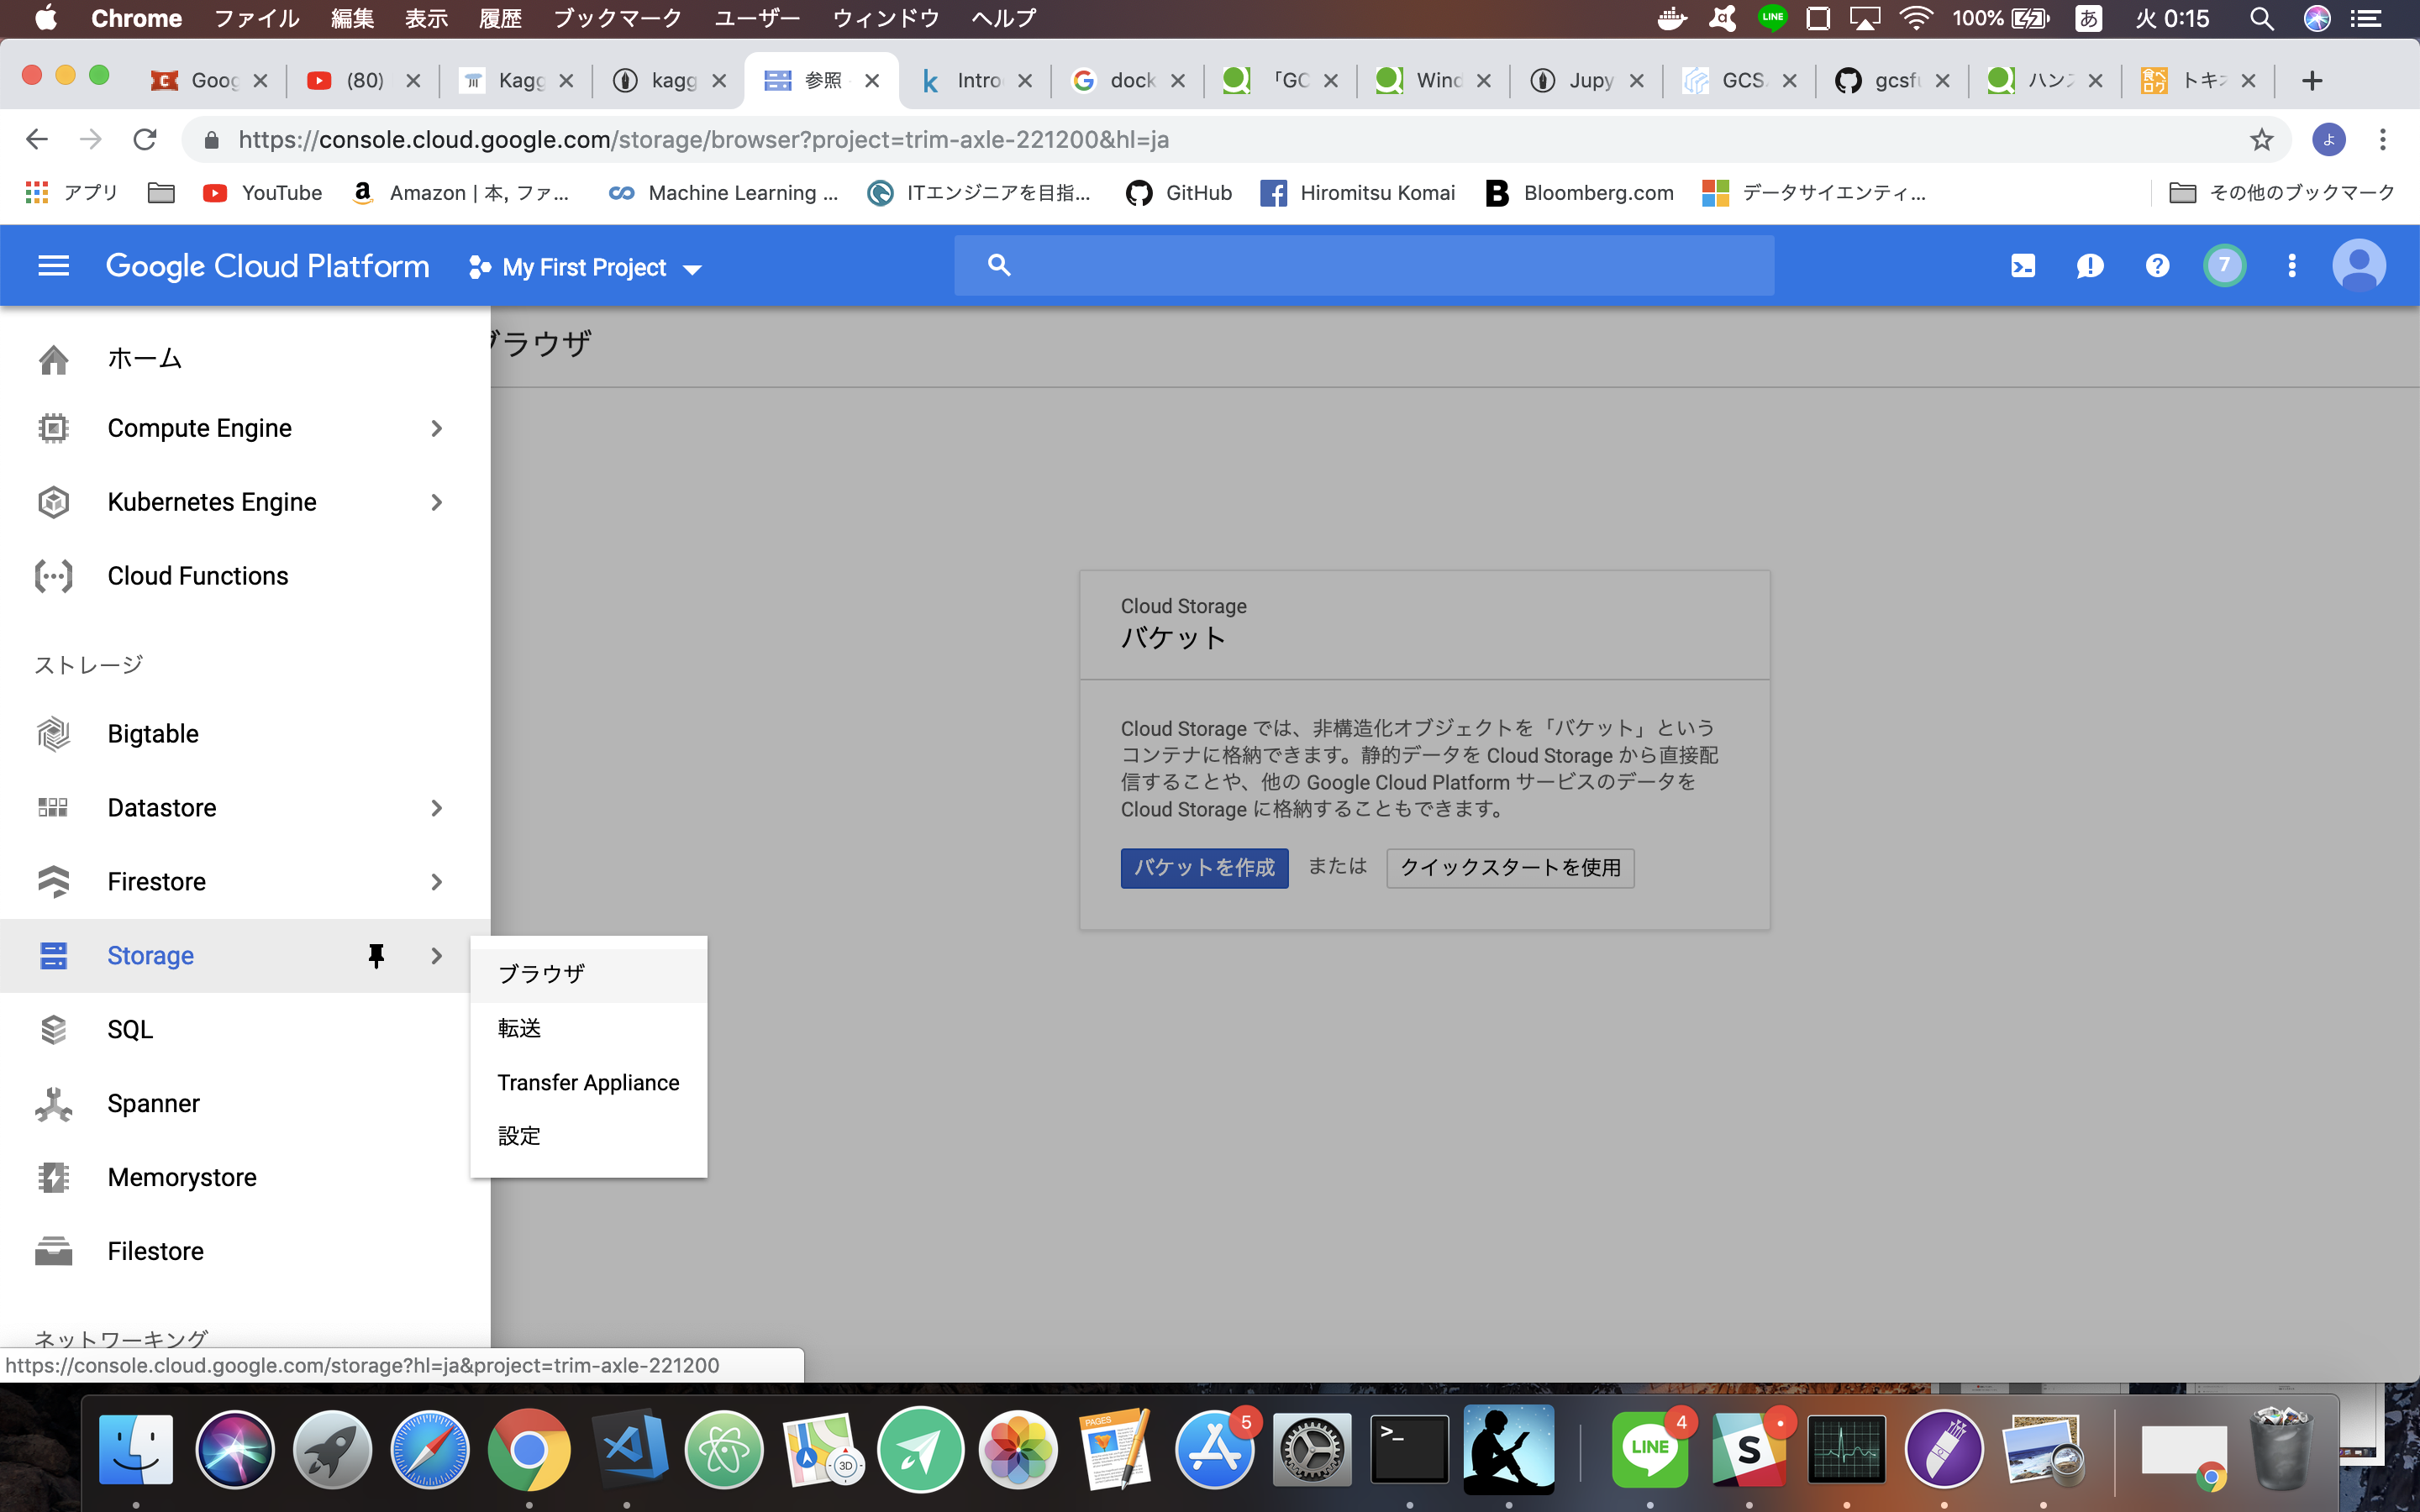
Task: Click the Memorystore icon
Action: [x=53, y=1178]
